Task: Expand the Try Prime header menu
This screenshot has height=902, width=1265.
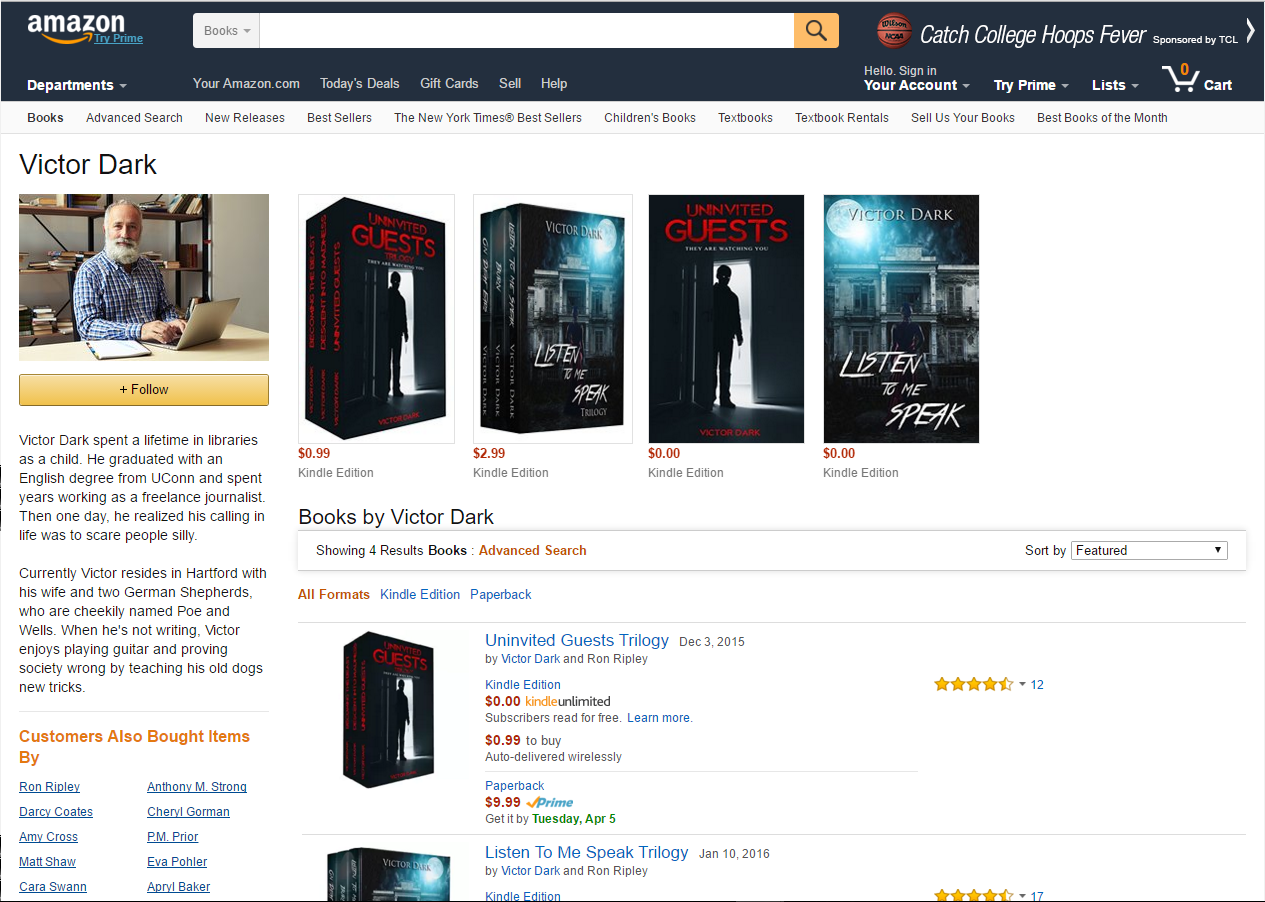Action: pyautogui.click(x=1031, y=85)
